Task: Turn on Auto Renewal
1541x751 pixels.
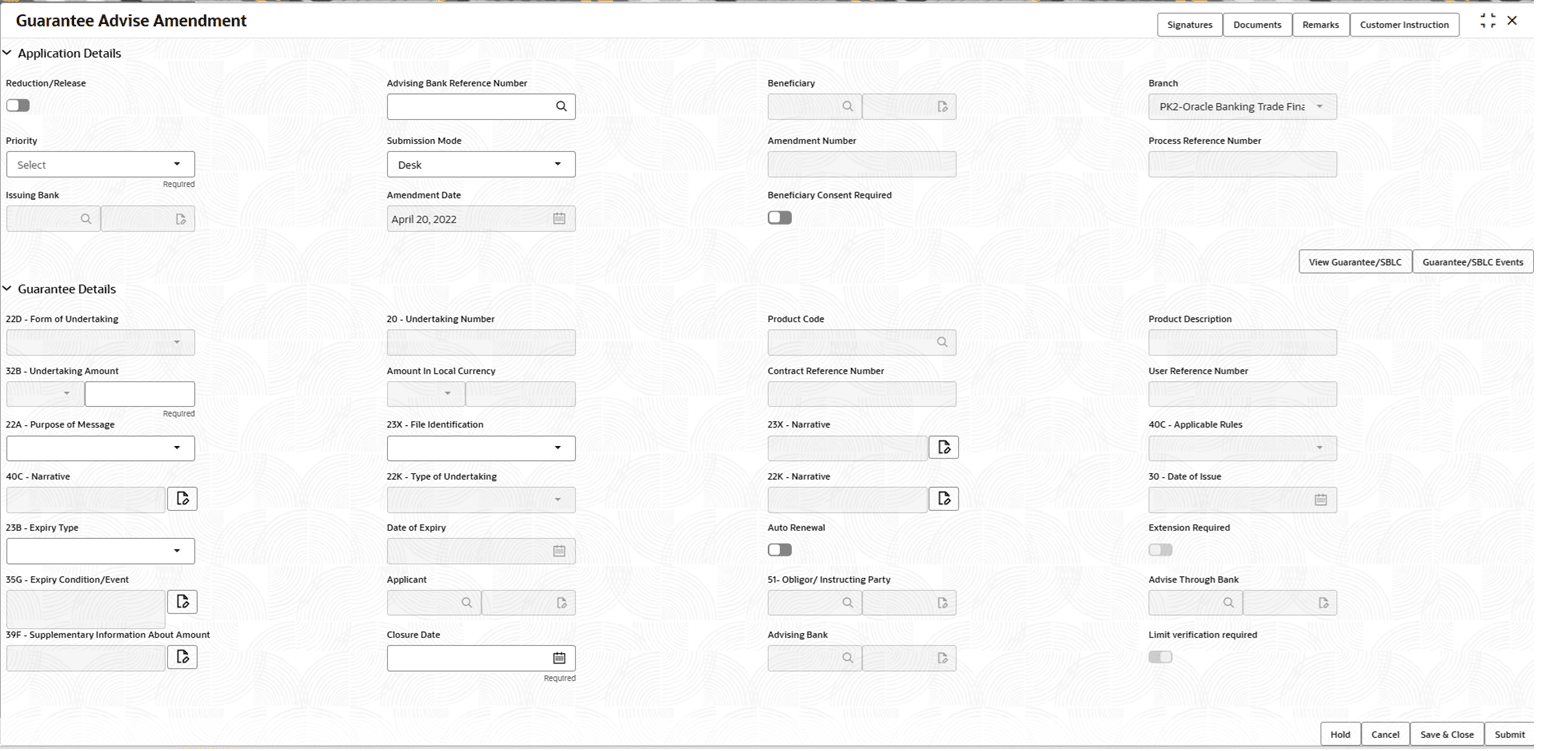Action: (x=779, y=550)
